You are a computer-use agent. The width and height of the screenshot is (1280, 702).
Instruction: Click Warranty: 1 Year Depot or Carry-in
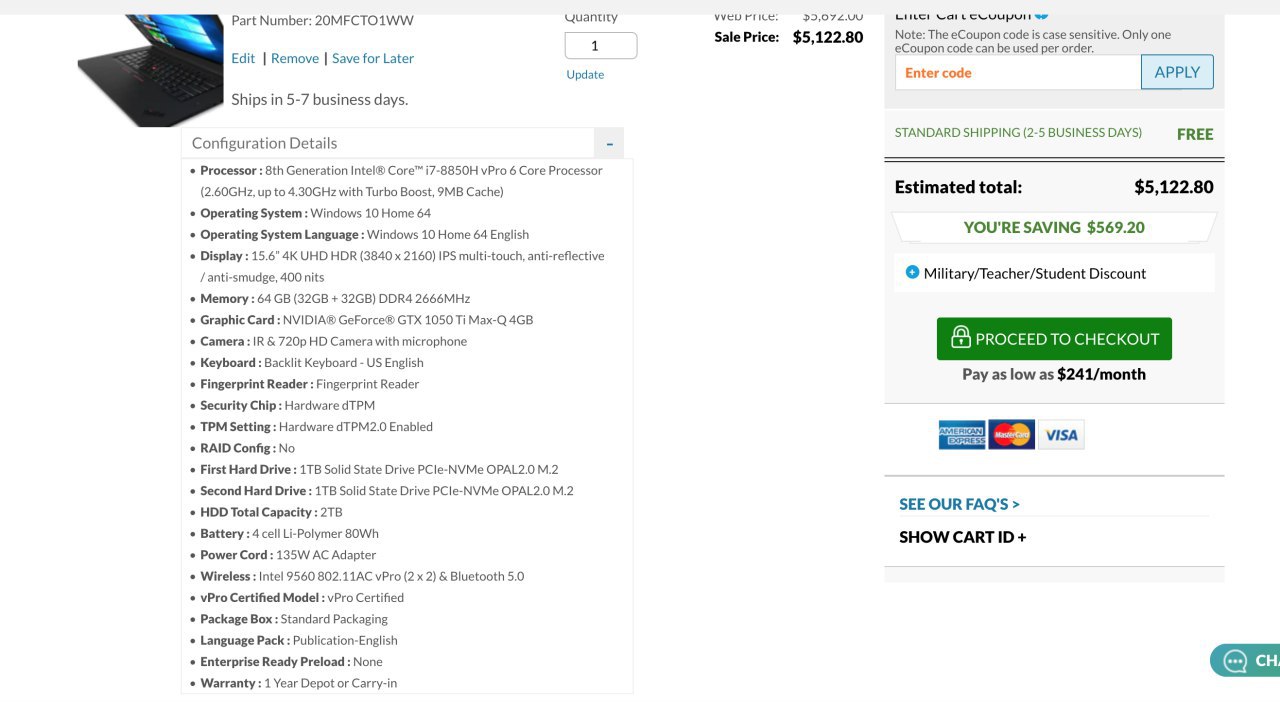[x=298, y=683]
